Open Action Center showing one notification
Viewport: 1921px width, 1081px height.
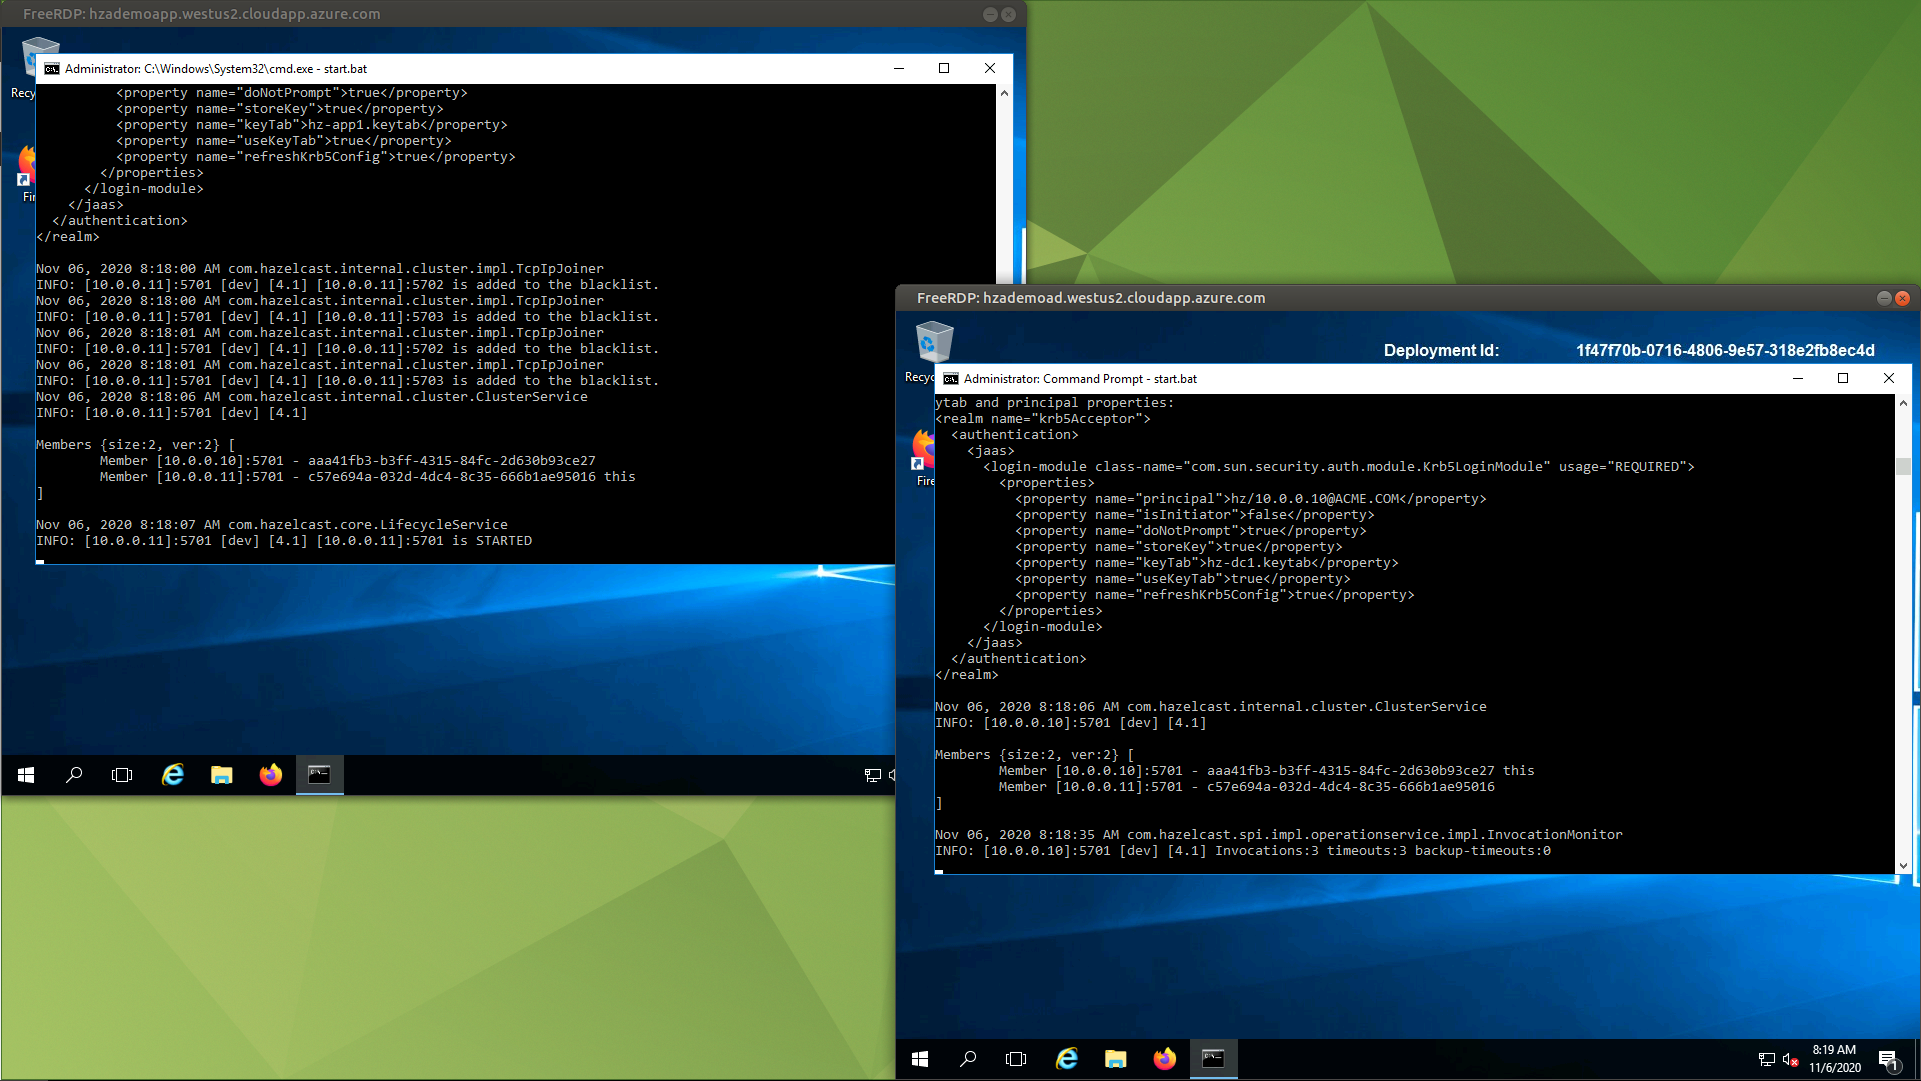[x=1890, y=1060]
